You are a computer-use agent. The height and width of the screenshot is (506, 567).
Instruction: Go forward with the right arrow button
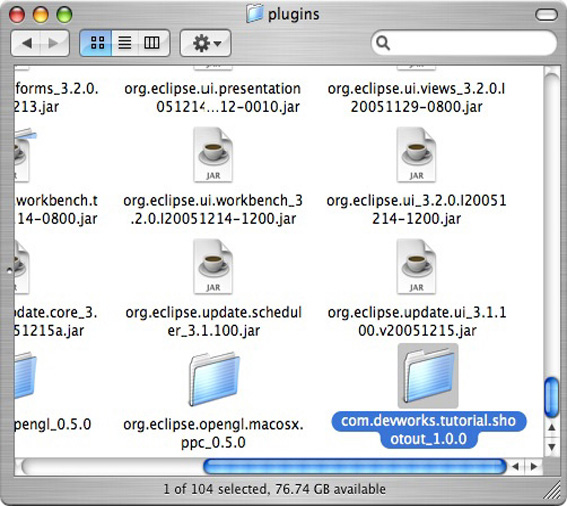(54, 43)
